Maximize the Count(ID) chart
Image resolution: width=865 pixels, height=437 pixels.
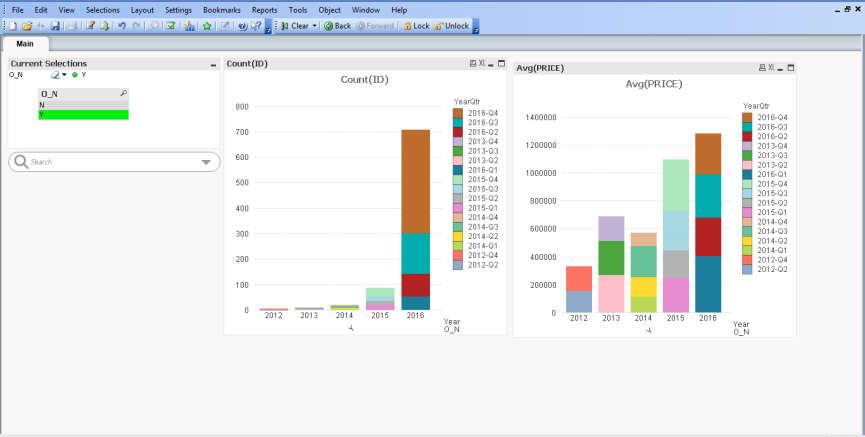click(501, 64)
